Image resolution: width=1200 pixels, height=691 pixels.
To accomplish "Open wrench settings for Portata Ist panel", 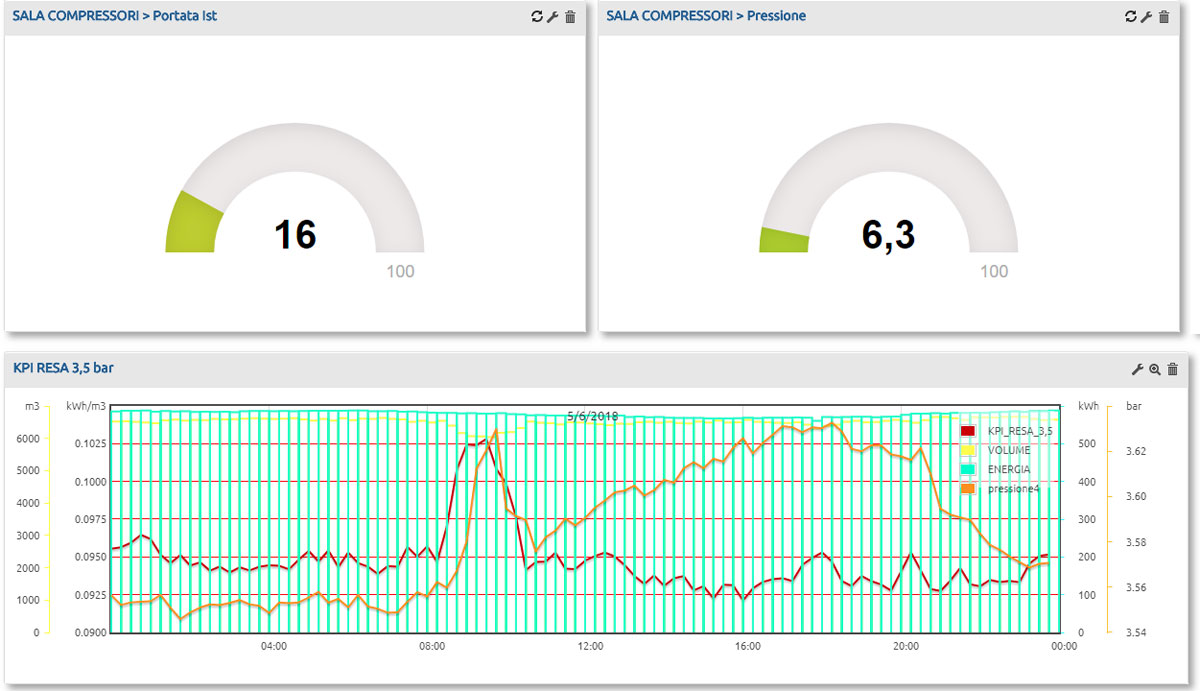I will (553, 17).
